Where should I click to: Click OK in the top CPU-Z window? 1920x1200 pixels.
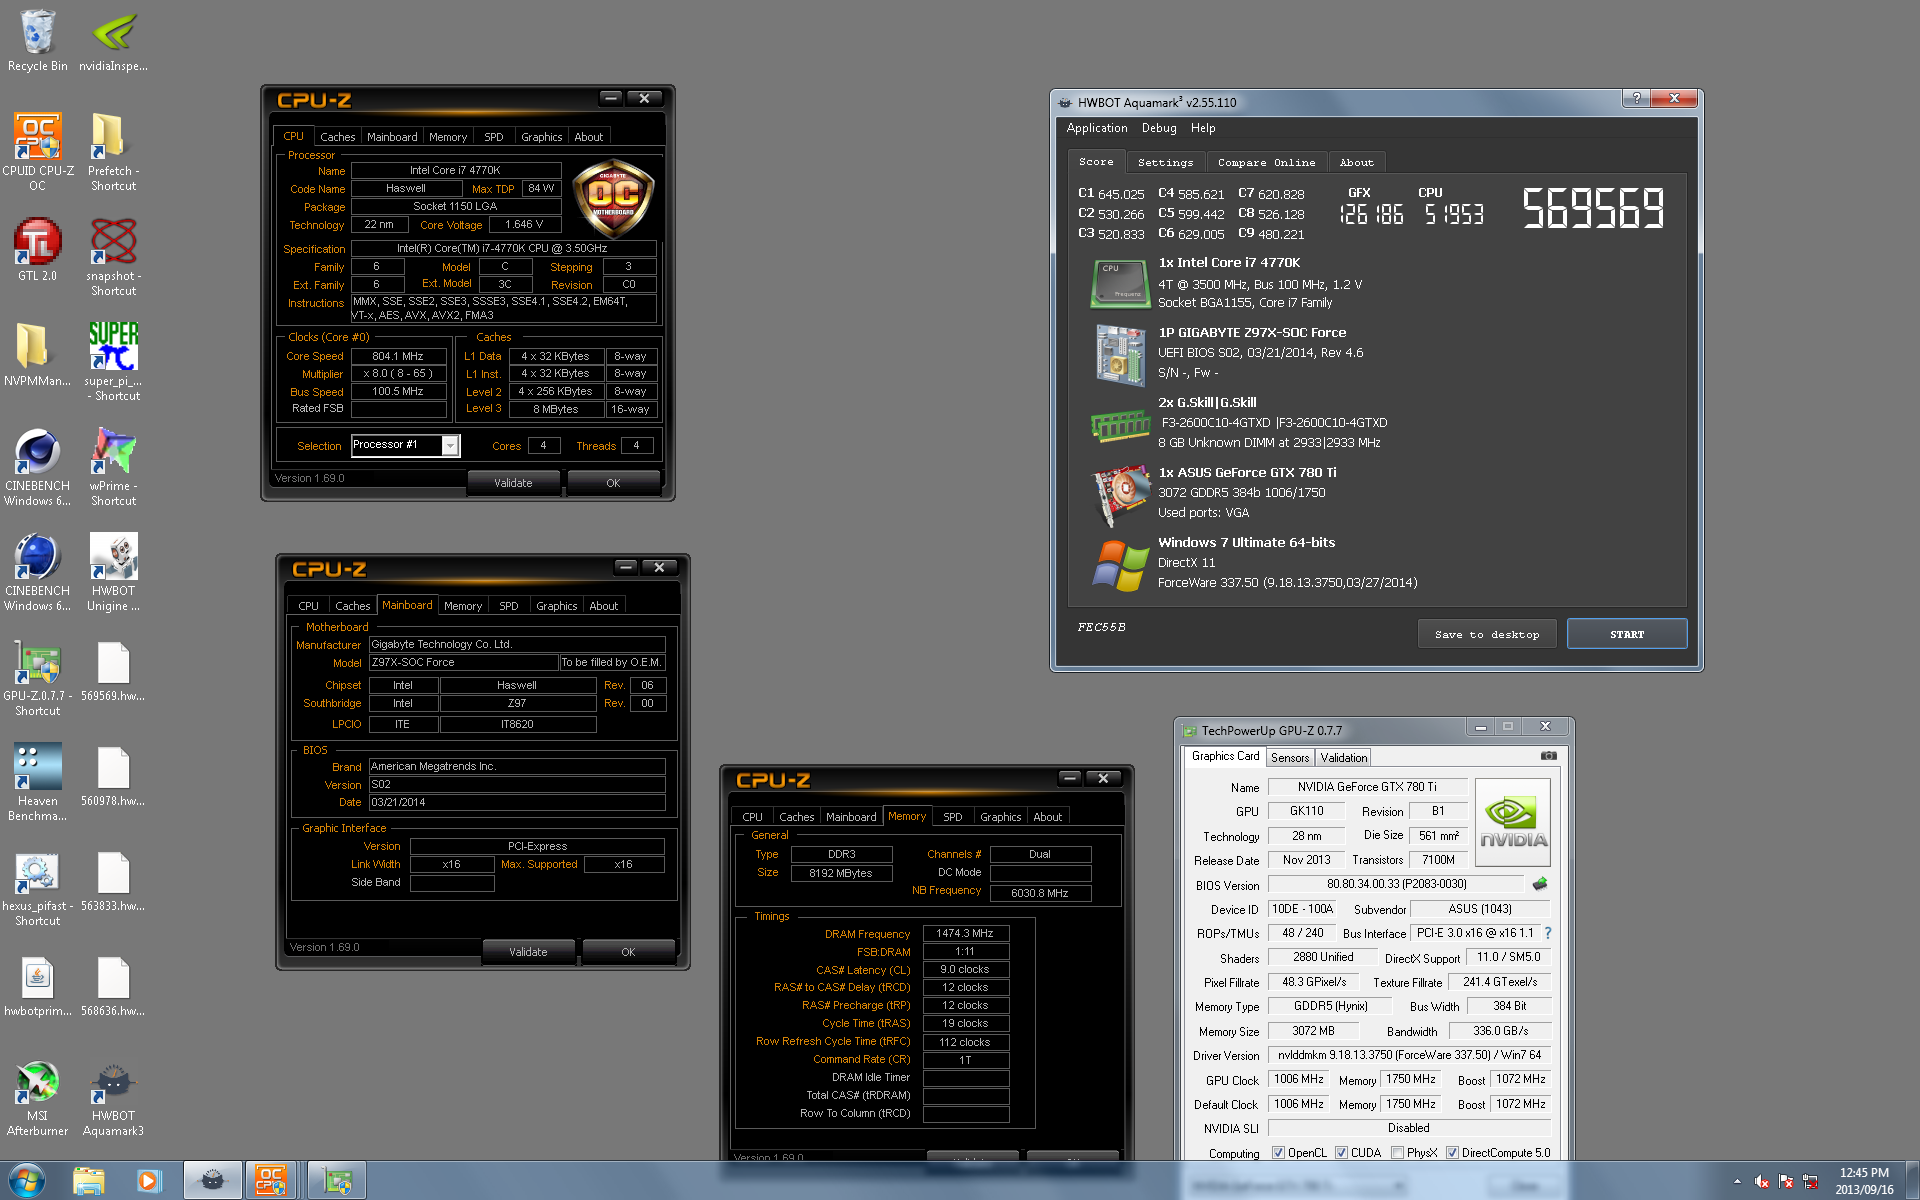[613, 483]
